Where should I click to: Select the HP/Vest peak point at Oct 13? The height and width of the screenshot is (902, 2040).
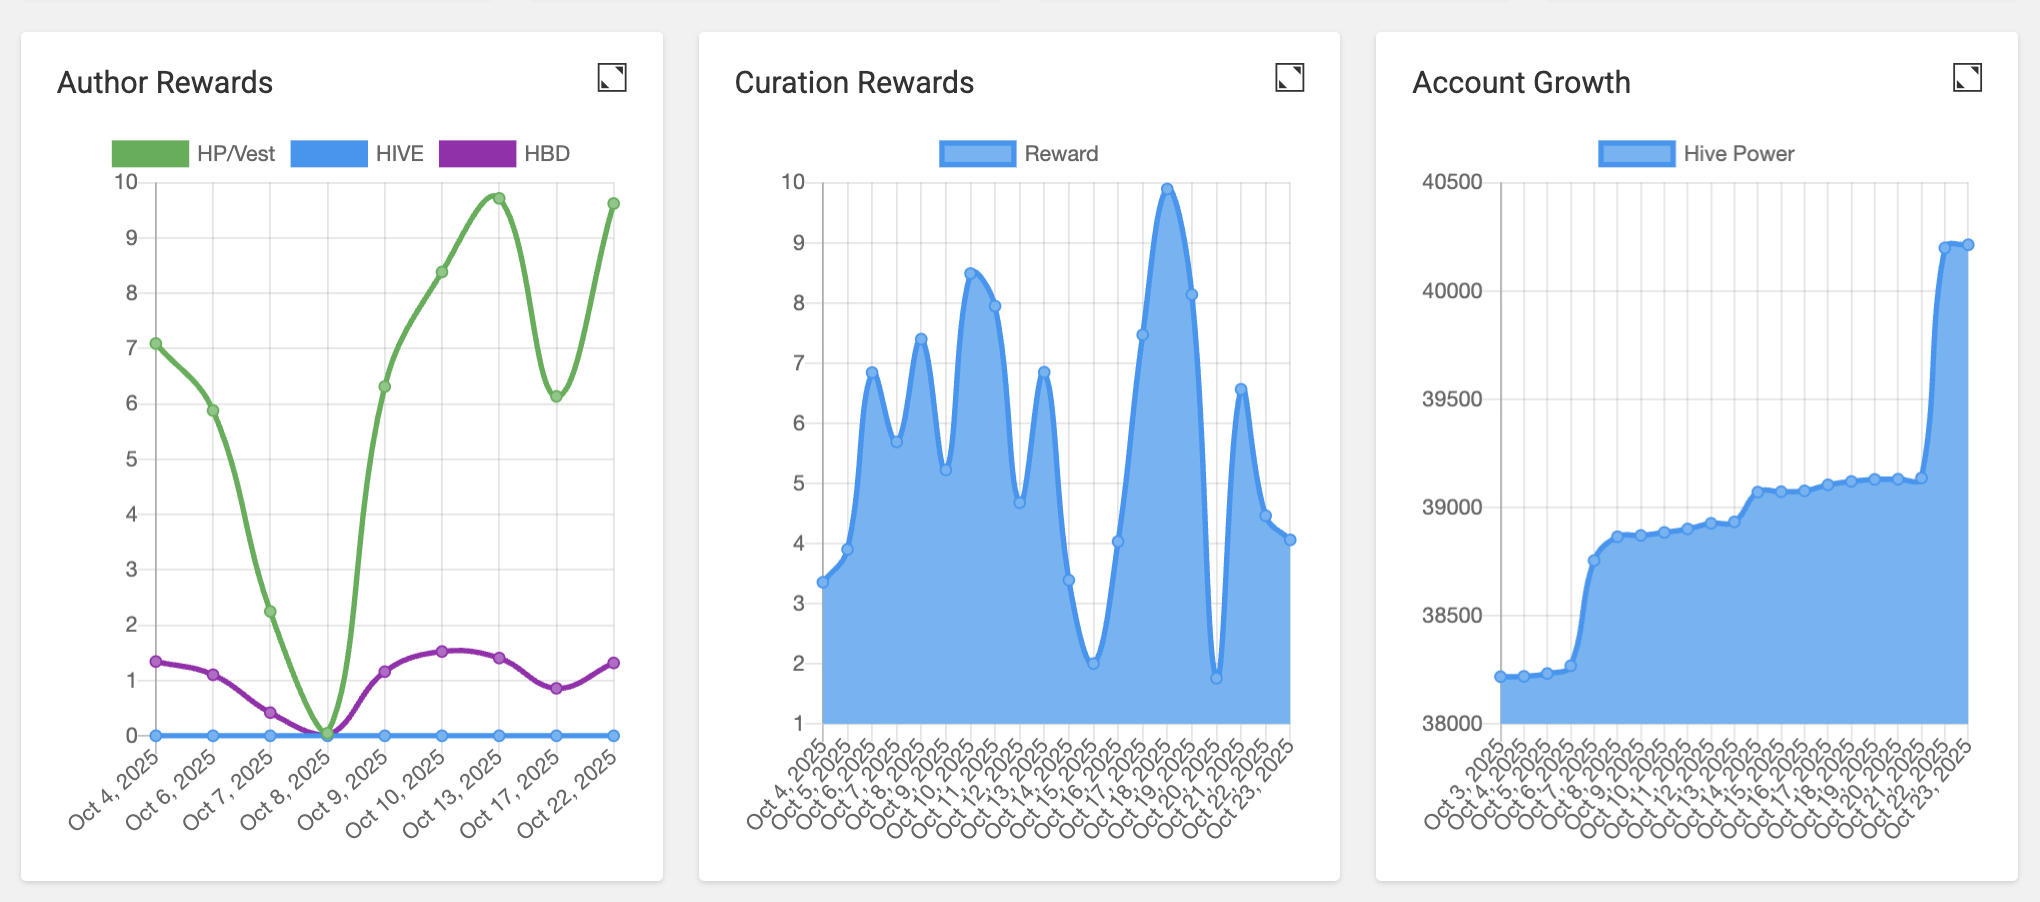(x=499, y=198)
